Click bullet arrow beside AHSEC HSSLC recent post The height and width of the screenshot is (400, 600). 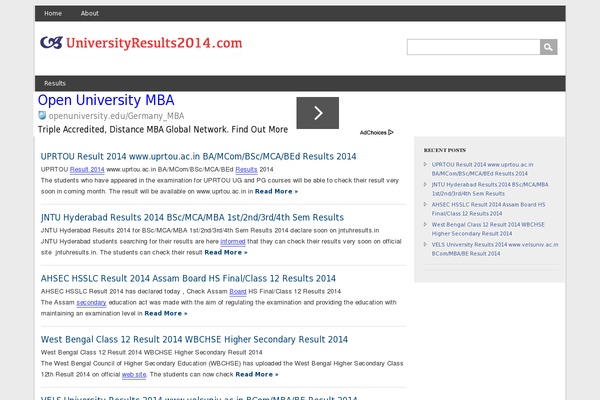point(426,204)
